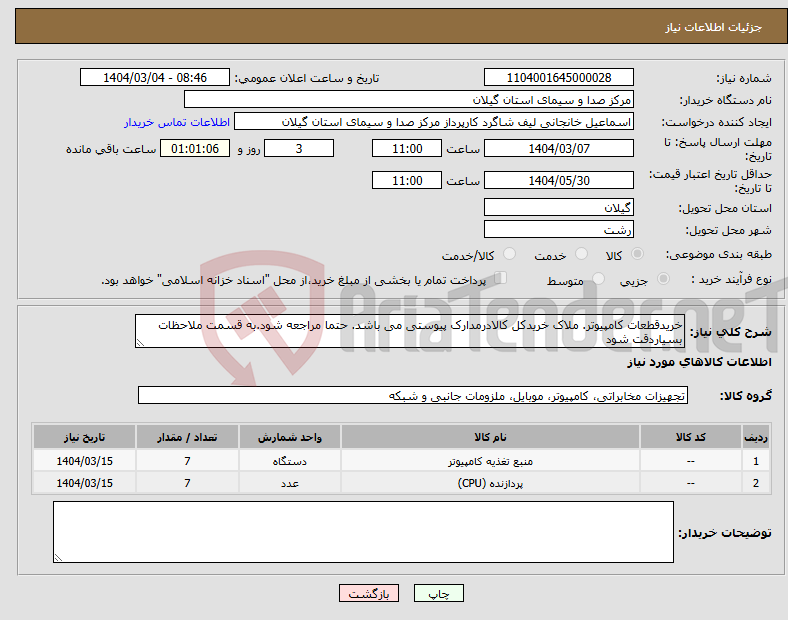
Task: Click the resize grip of the description text area
Action: [140, 343]
